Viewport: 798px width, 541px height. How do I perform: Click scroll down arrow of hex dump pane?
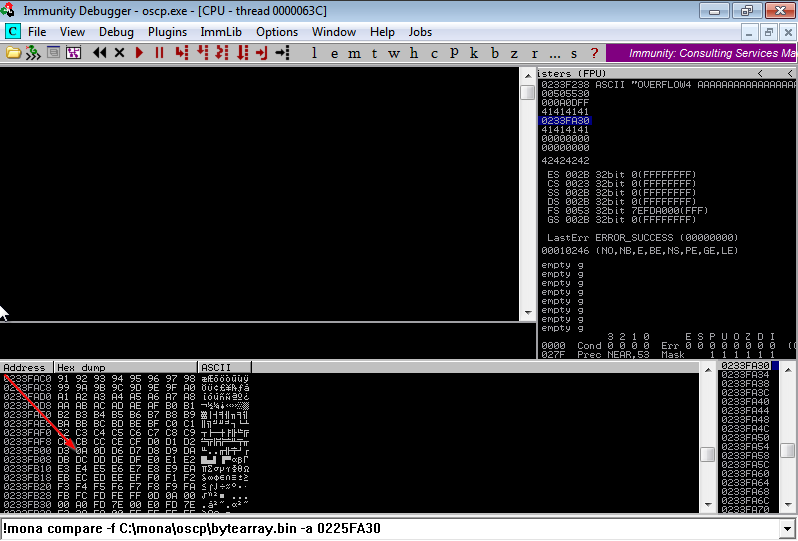[707, 505]
